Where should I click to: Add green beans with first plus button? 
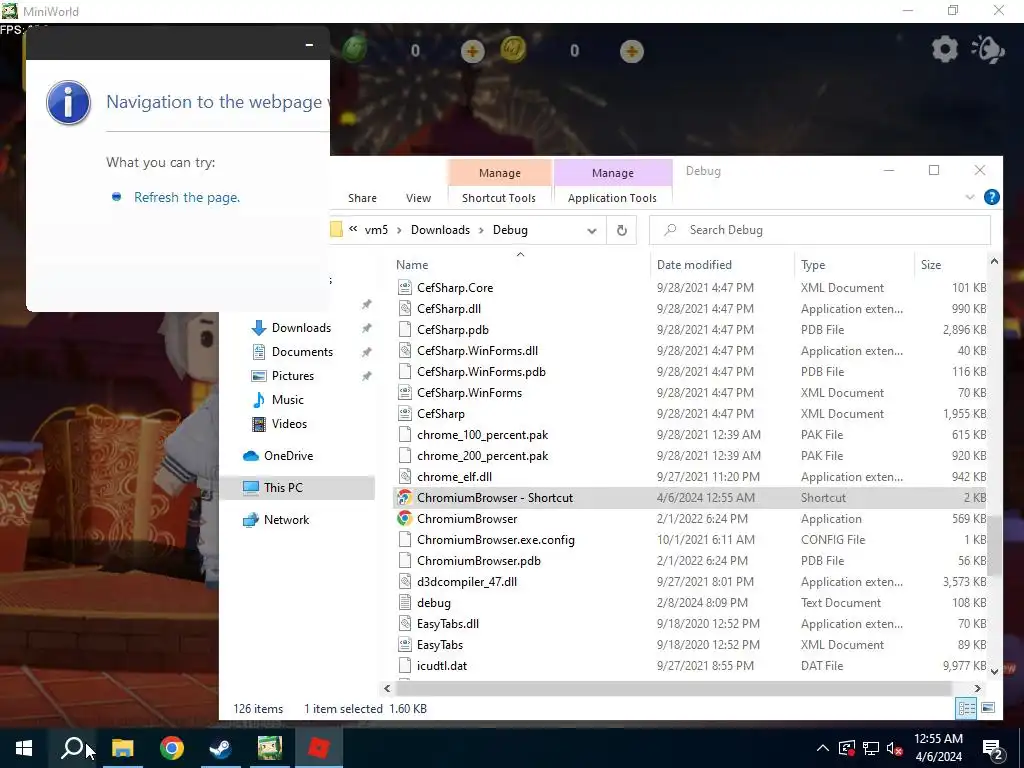pyautogui.click(x=472, y=51)
